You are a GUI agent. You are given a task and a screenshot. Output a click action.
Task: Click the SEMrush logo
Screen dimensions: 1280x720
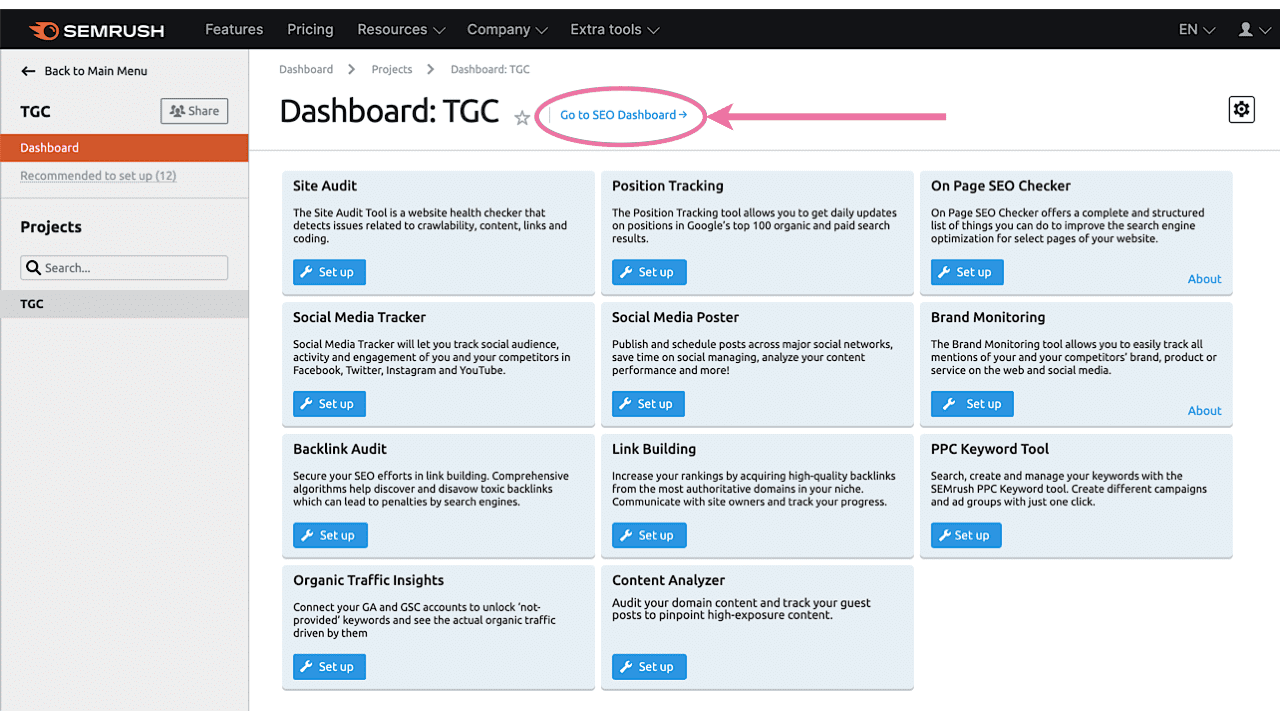click(97, 30)
